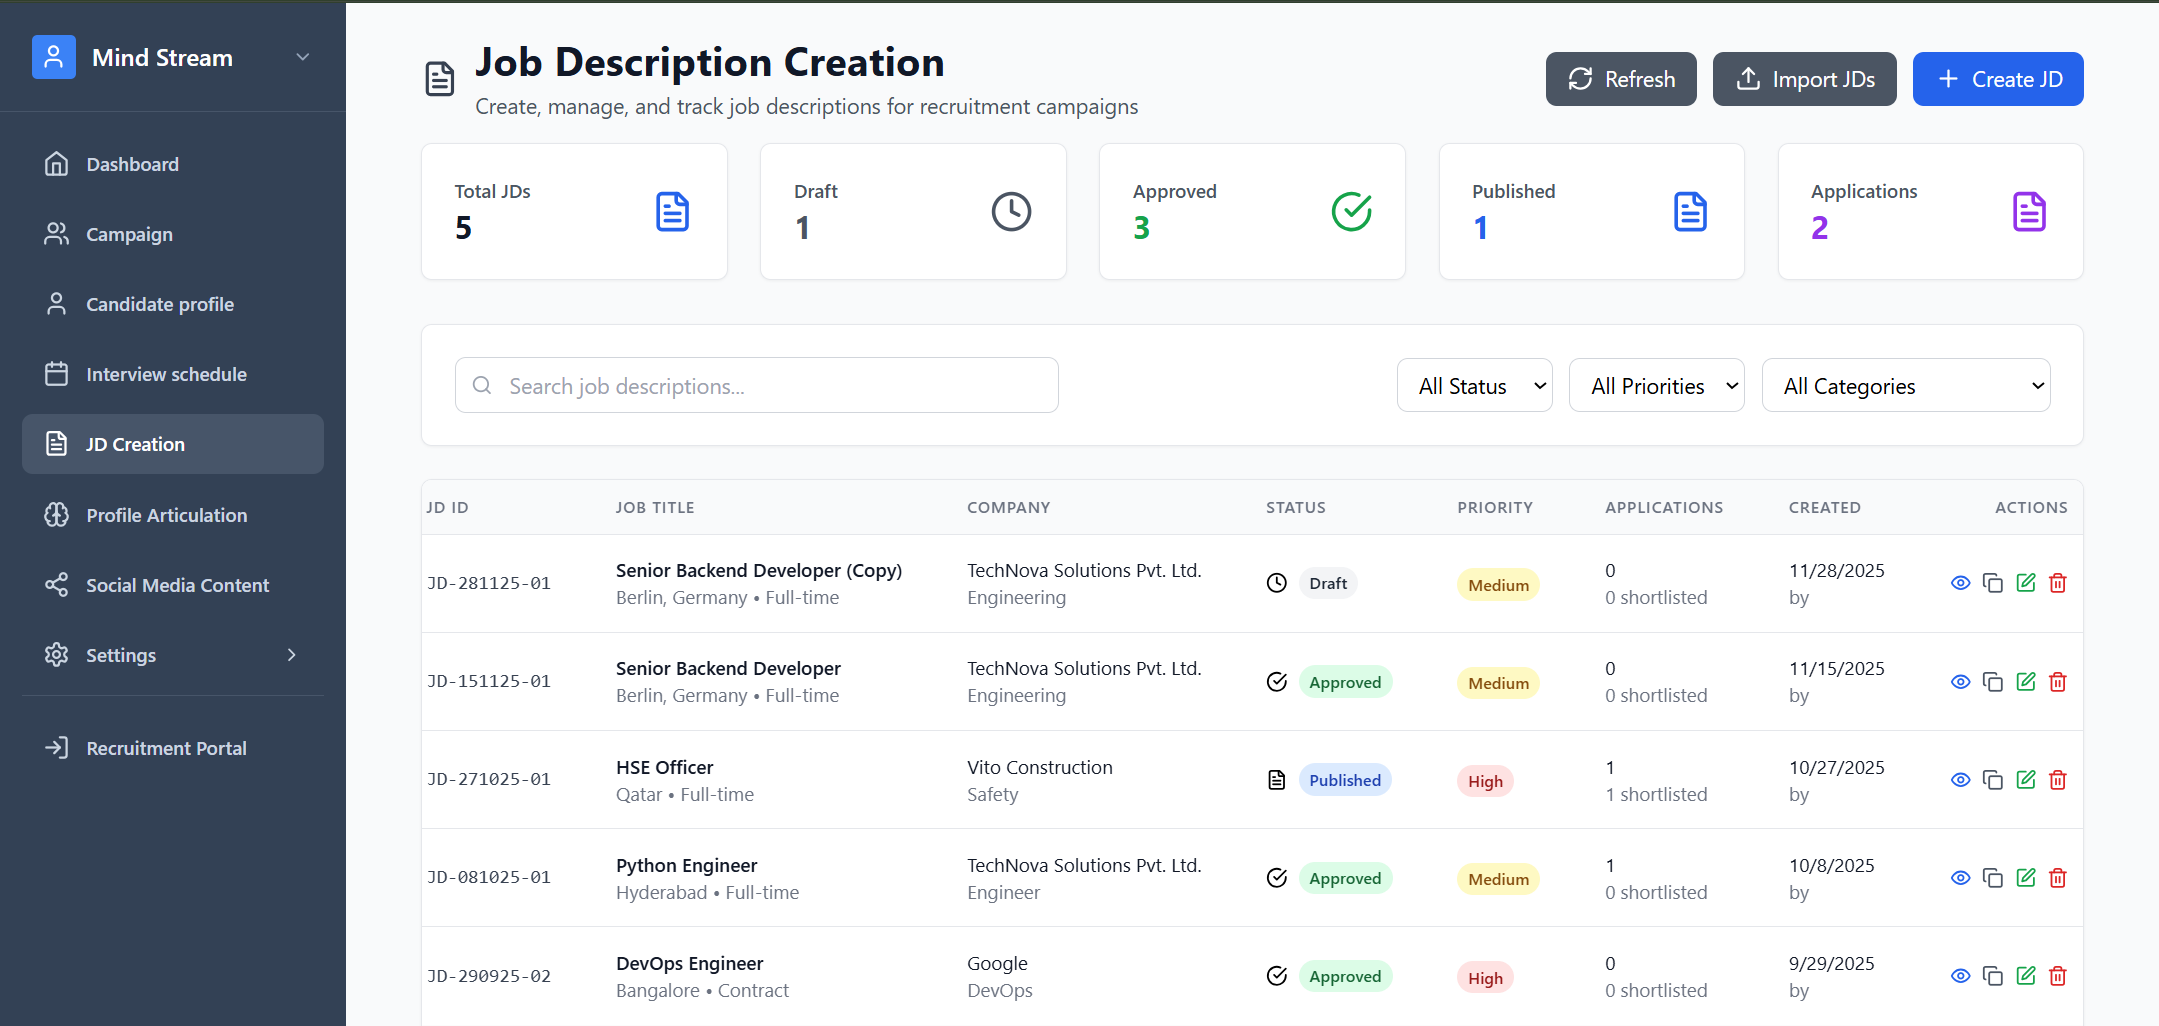This screenshot has width=2159, height=1026.
Task: View the Python Engineer job description
Action: pos(1960,878)
